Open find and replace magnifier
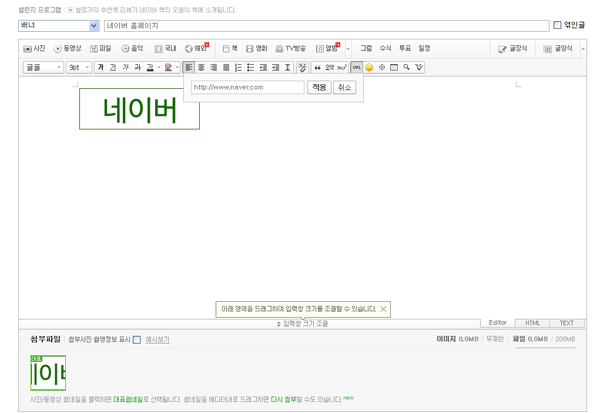The height and width of the screenshot is (413, 600). click(406, 67)
